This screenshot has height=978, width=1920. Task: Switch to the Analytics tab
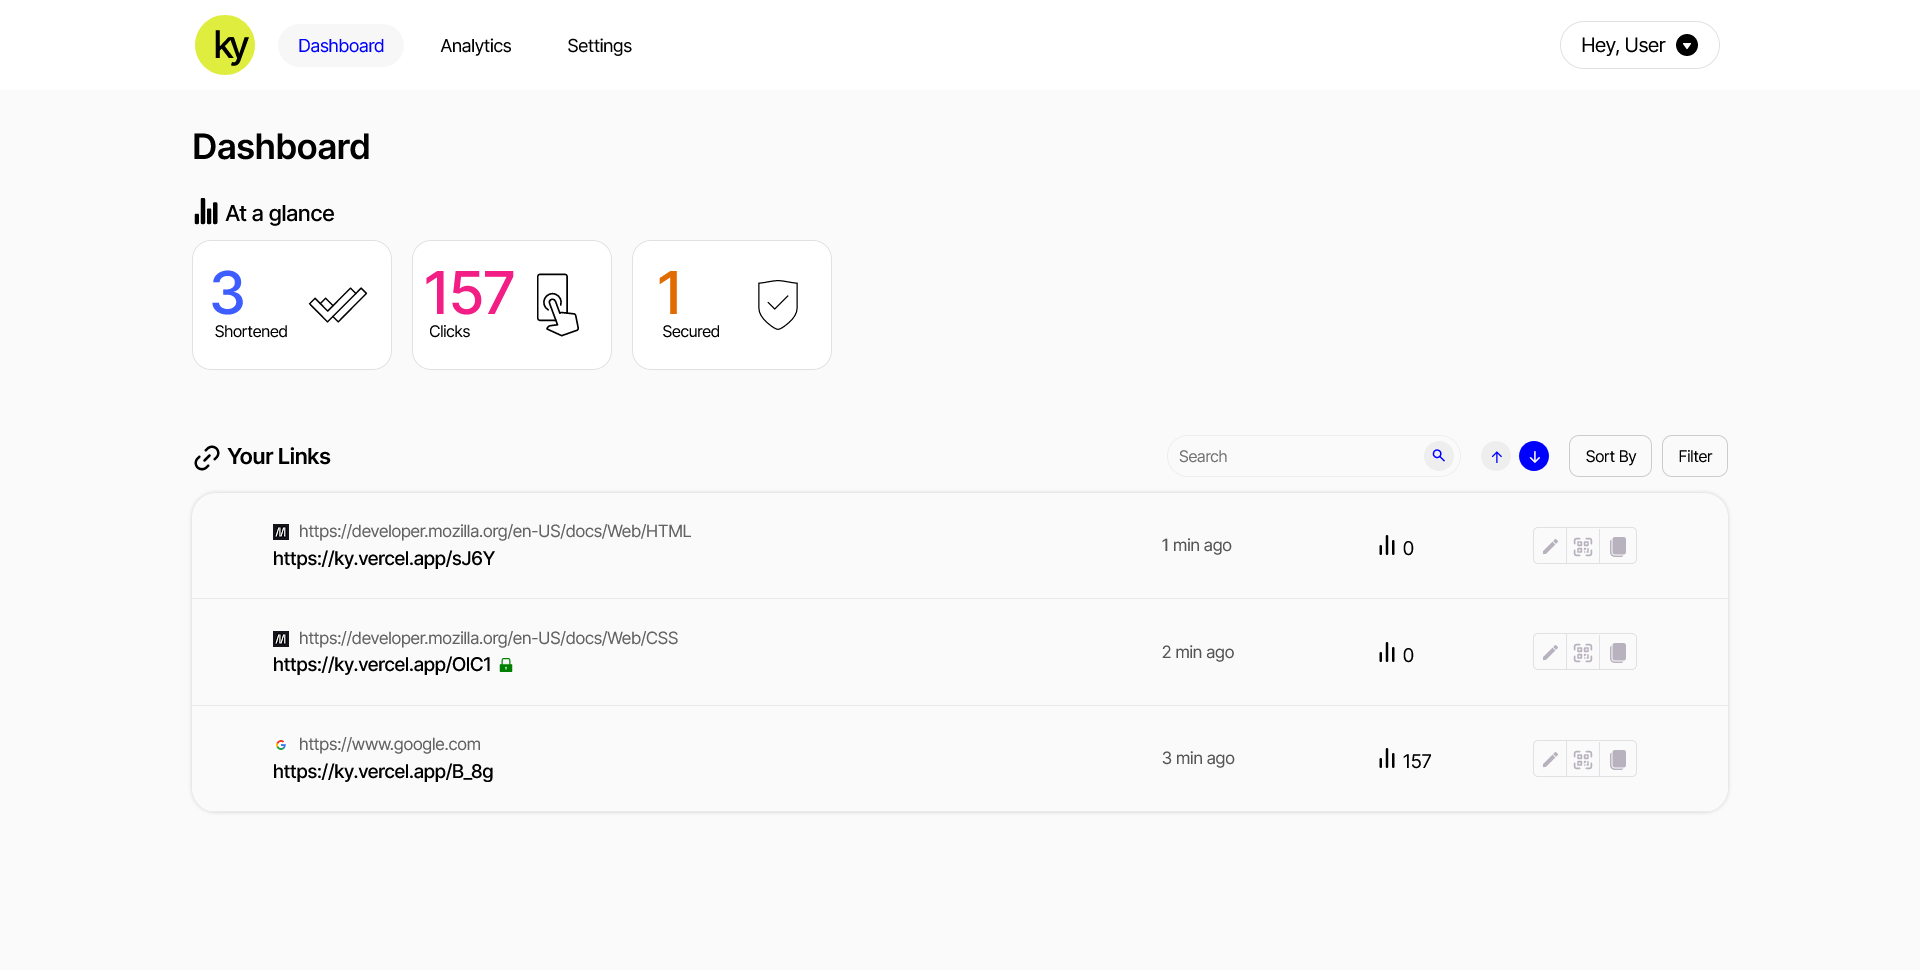(475, 45)
